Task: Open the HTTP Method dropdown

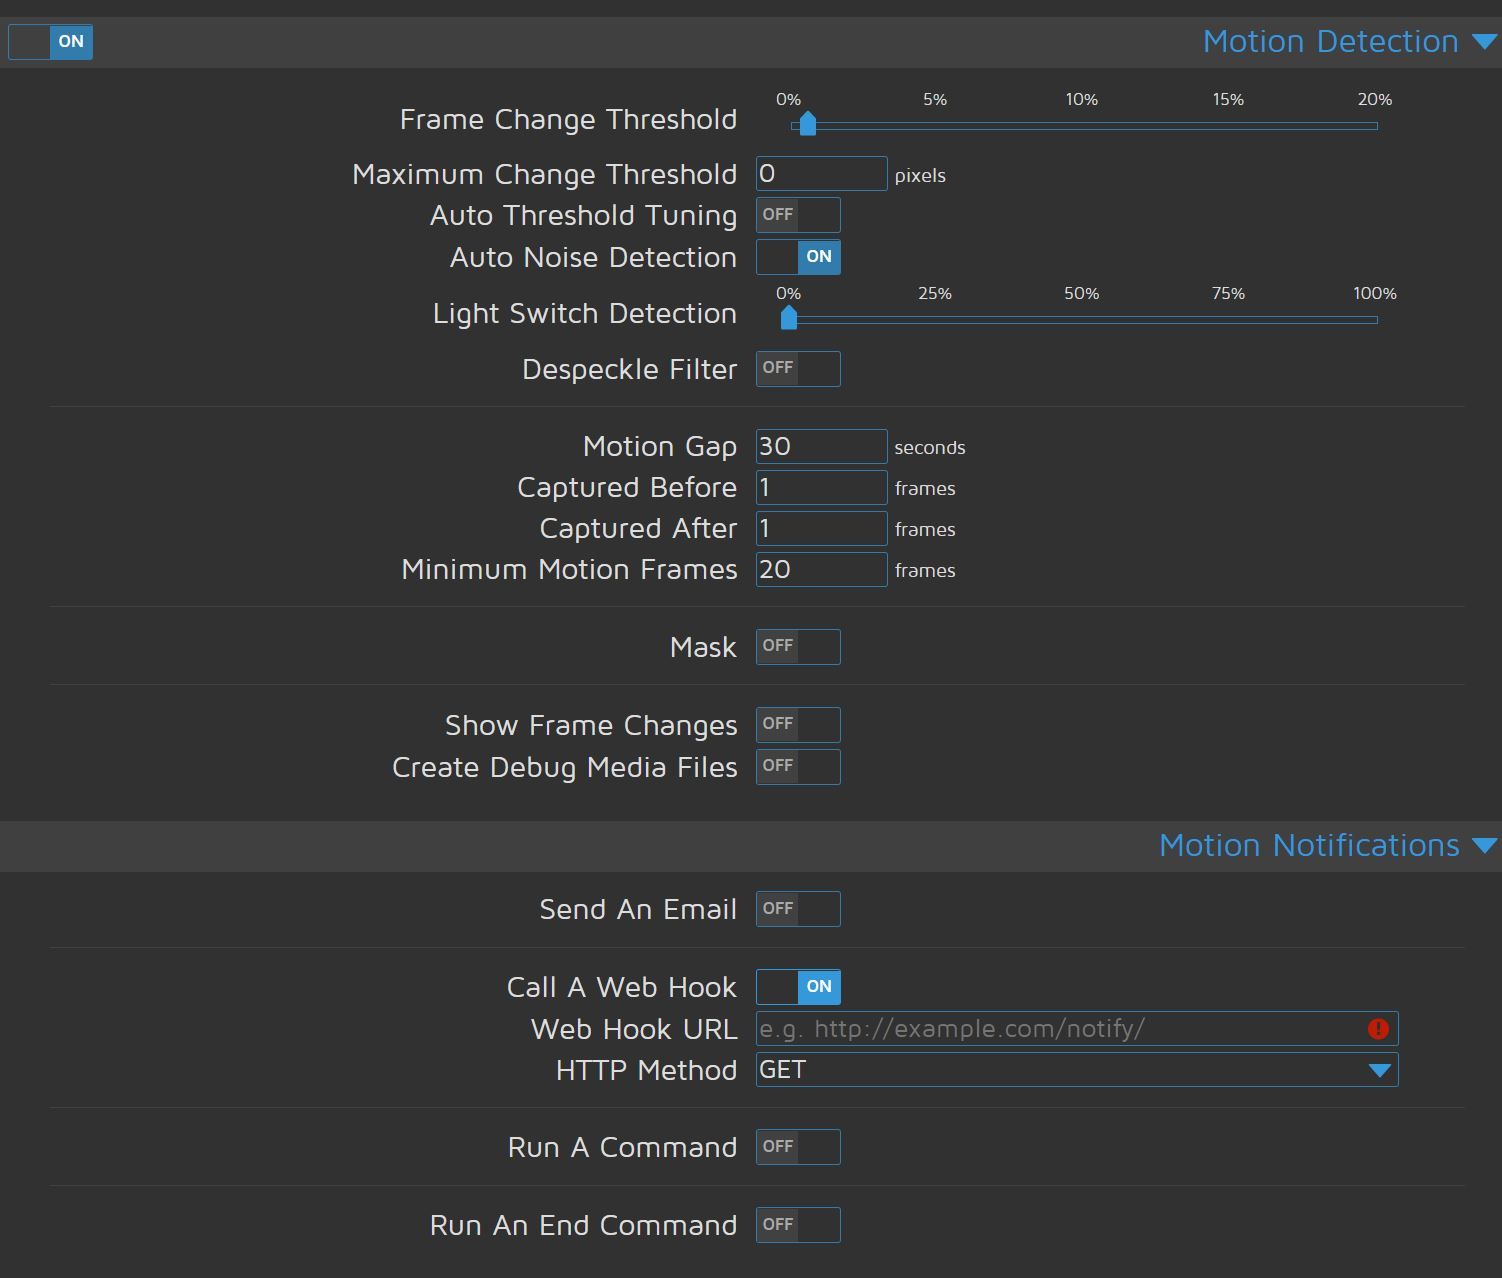Action: point(1076,1070)
